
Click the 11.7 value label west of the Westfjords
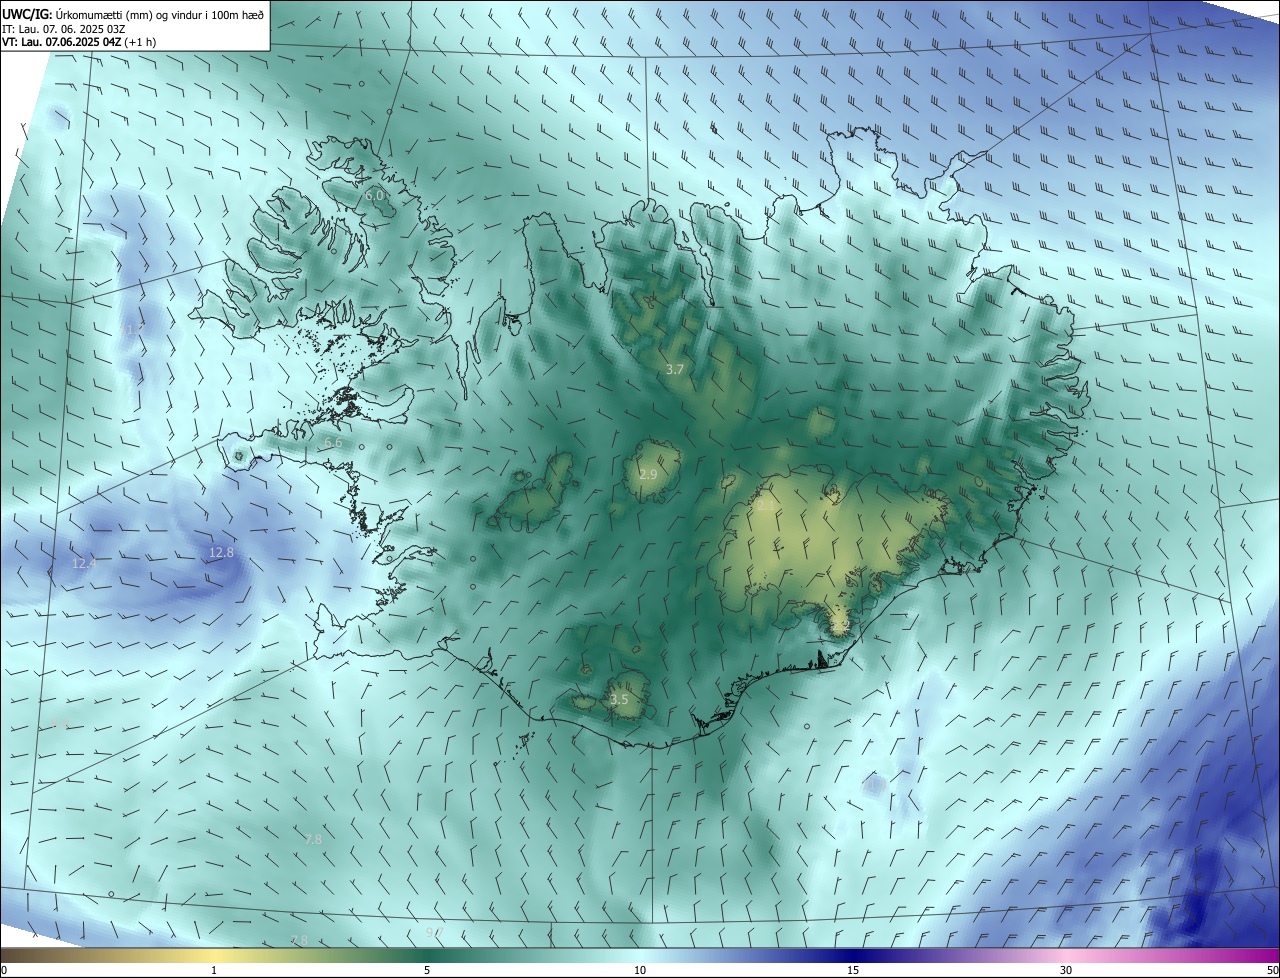point(134,328)
